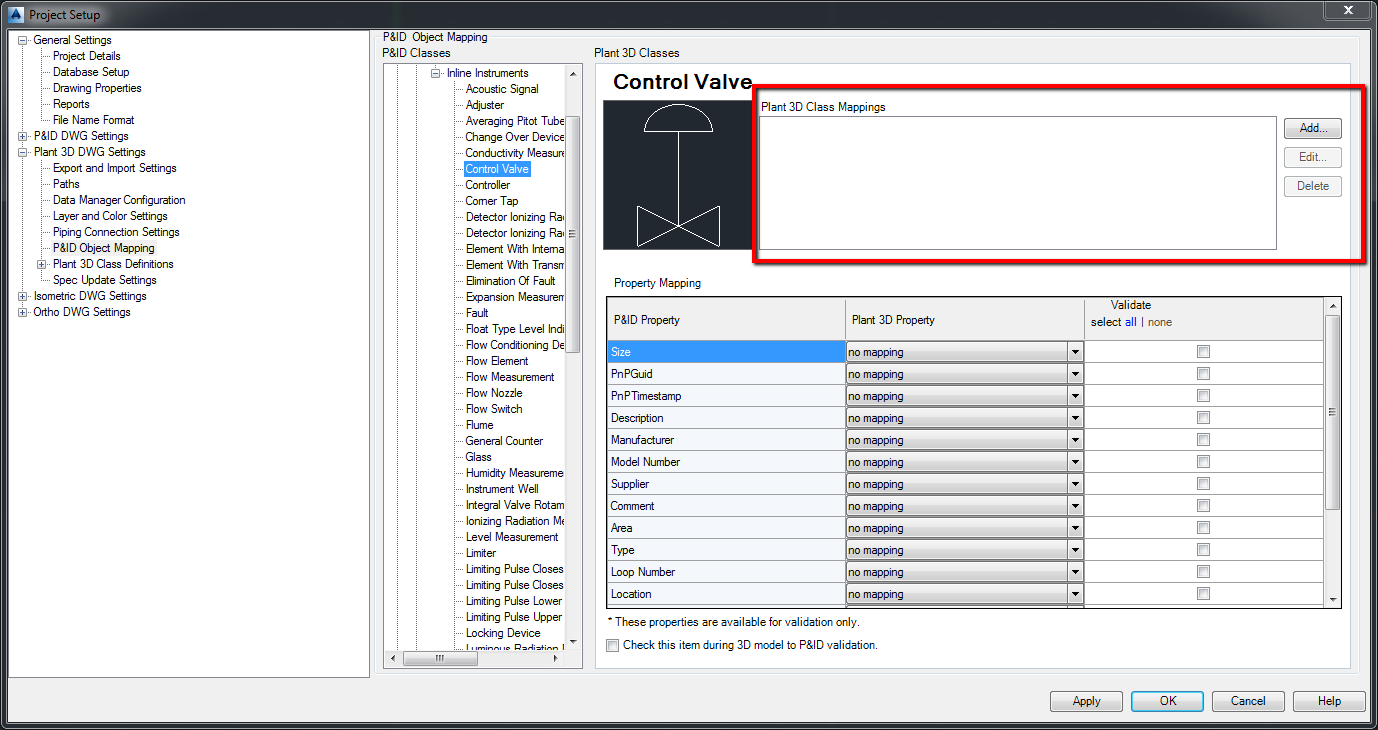Open the Plant 3D Property dropdown for Size

tap(1075, 352)
